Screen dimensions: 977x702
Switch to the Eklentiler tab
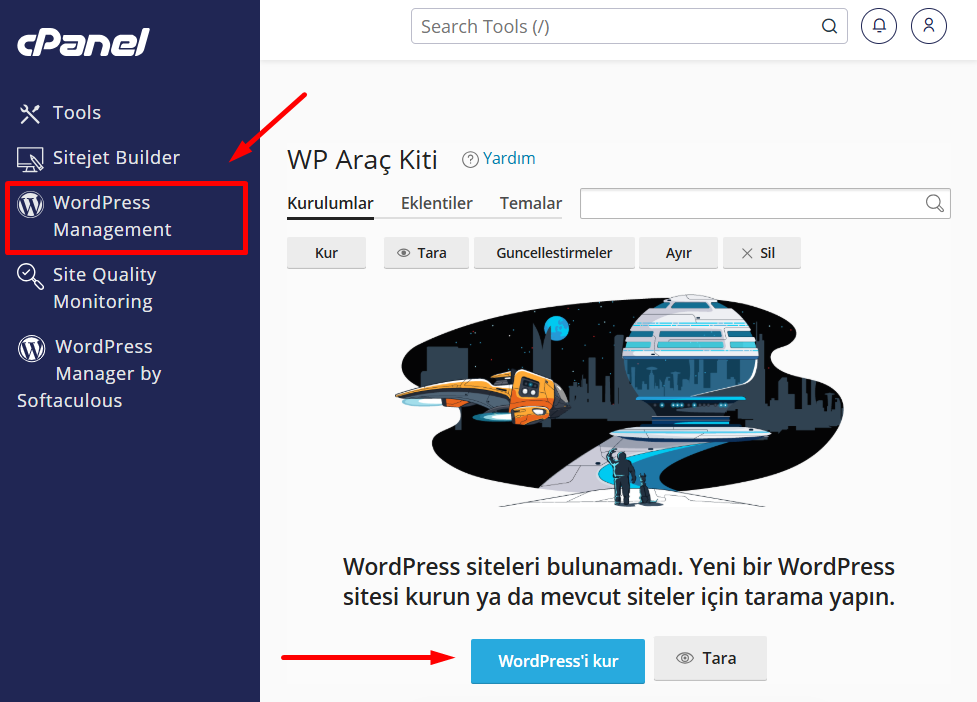click(437, 204)
